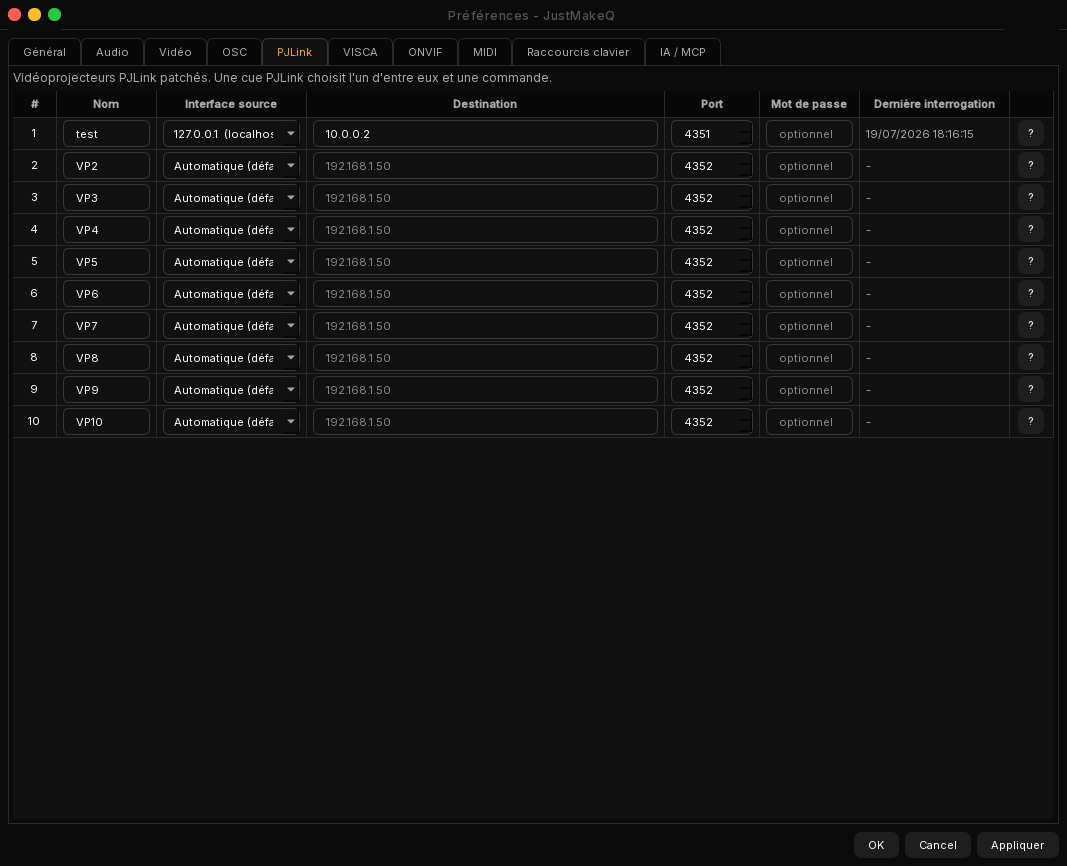
Task: Open the VP7 Interface source dropdown
Action: tap(231, 325)
